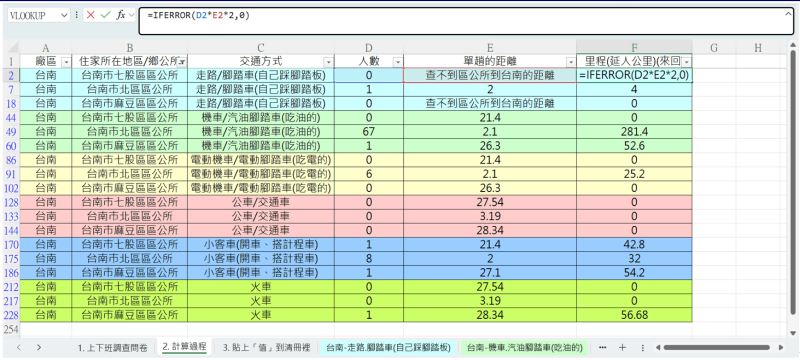Open Insert Function with the fx icon
The width and height of the screenshot is (800, 360).
pyautogui.click(x=121, y=15)
